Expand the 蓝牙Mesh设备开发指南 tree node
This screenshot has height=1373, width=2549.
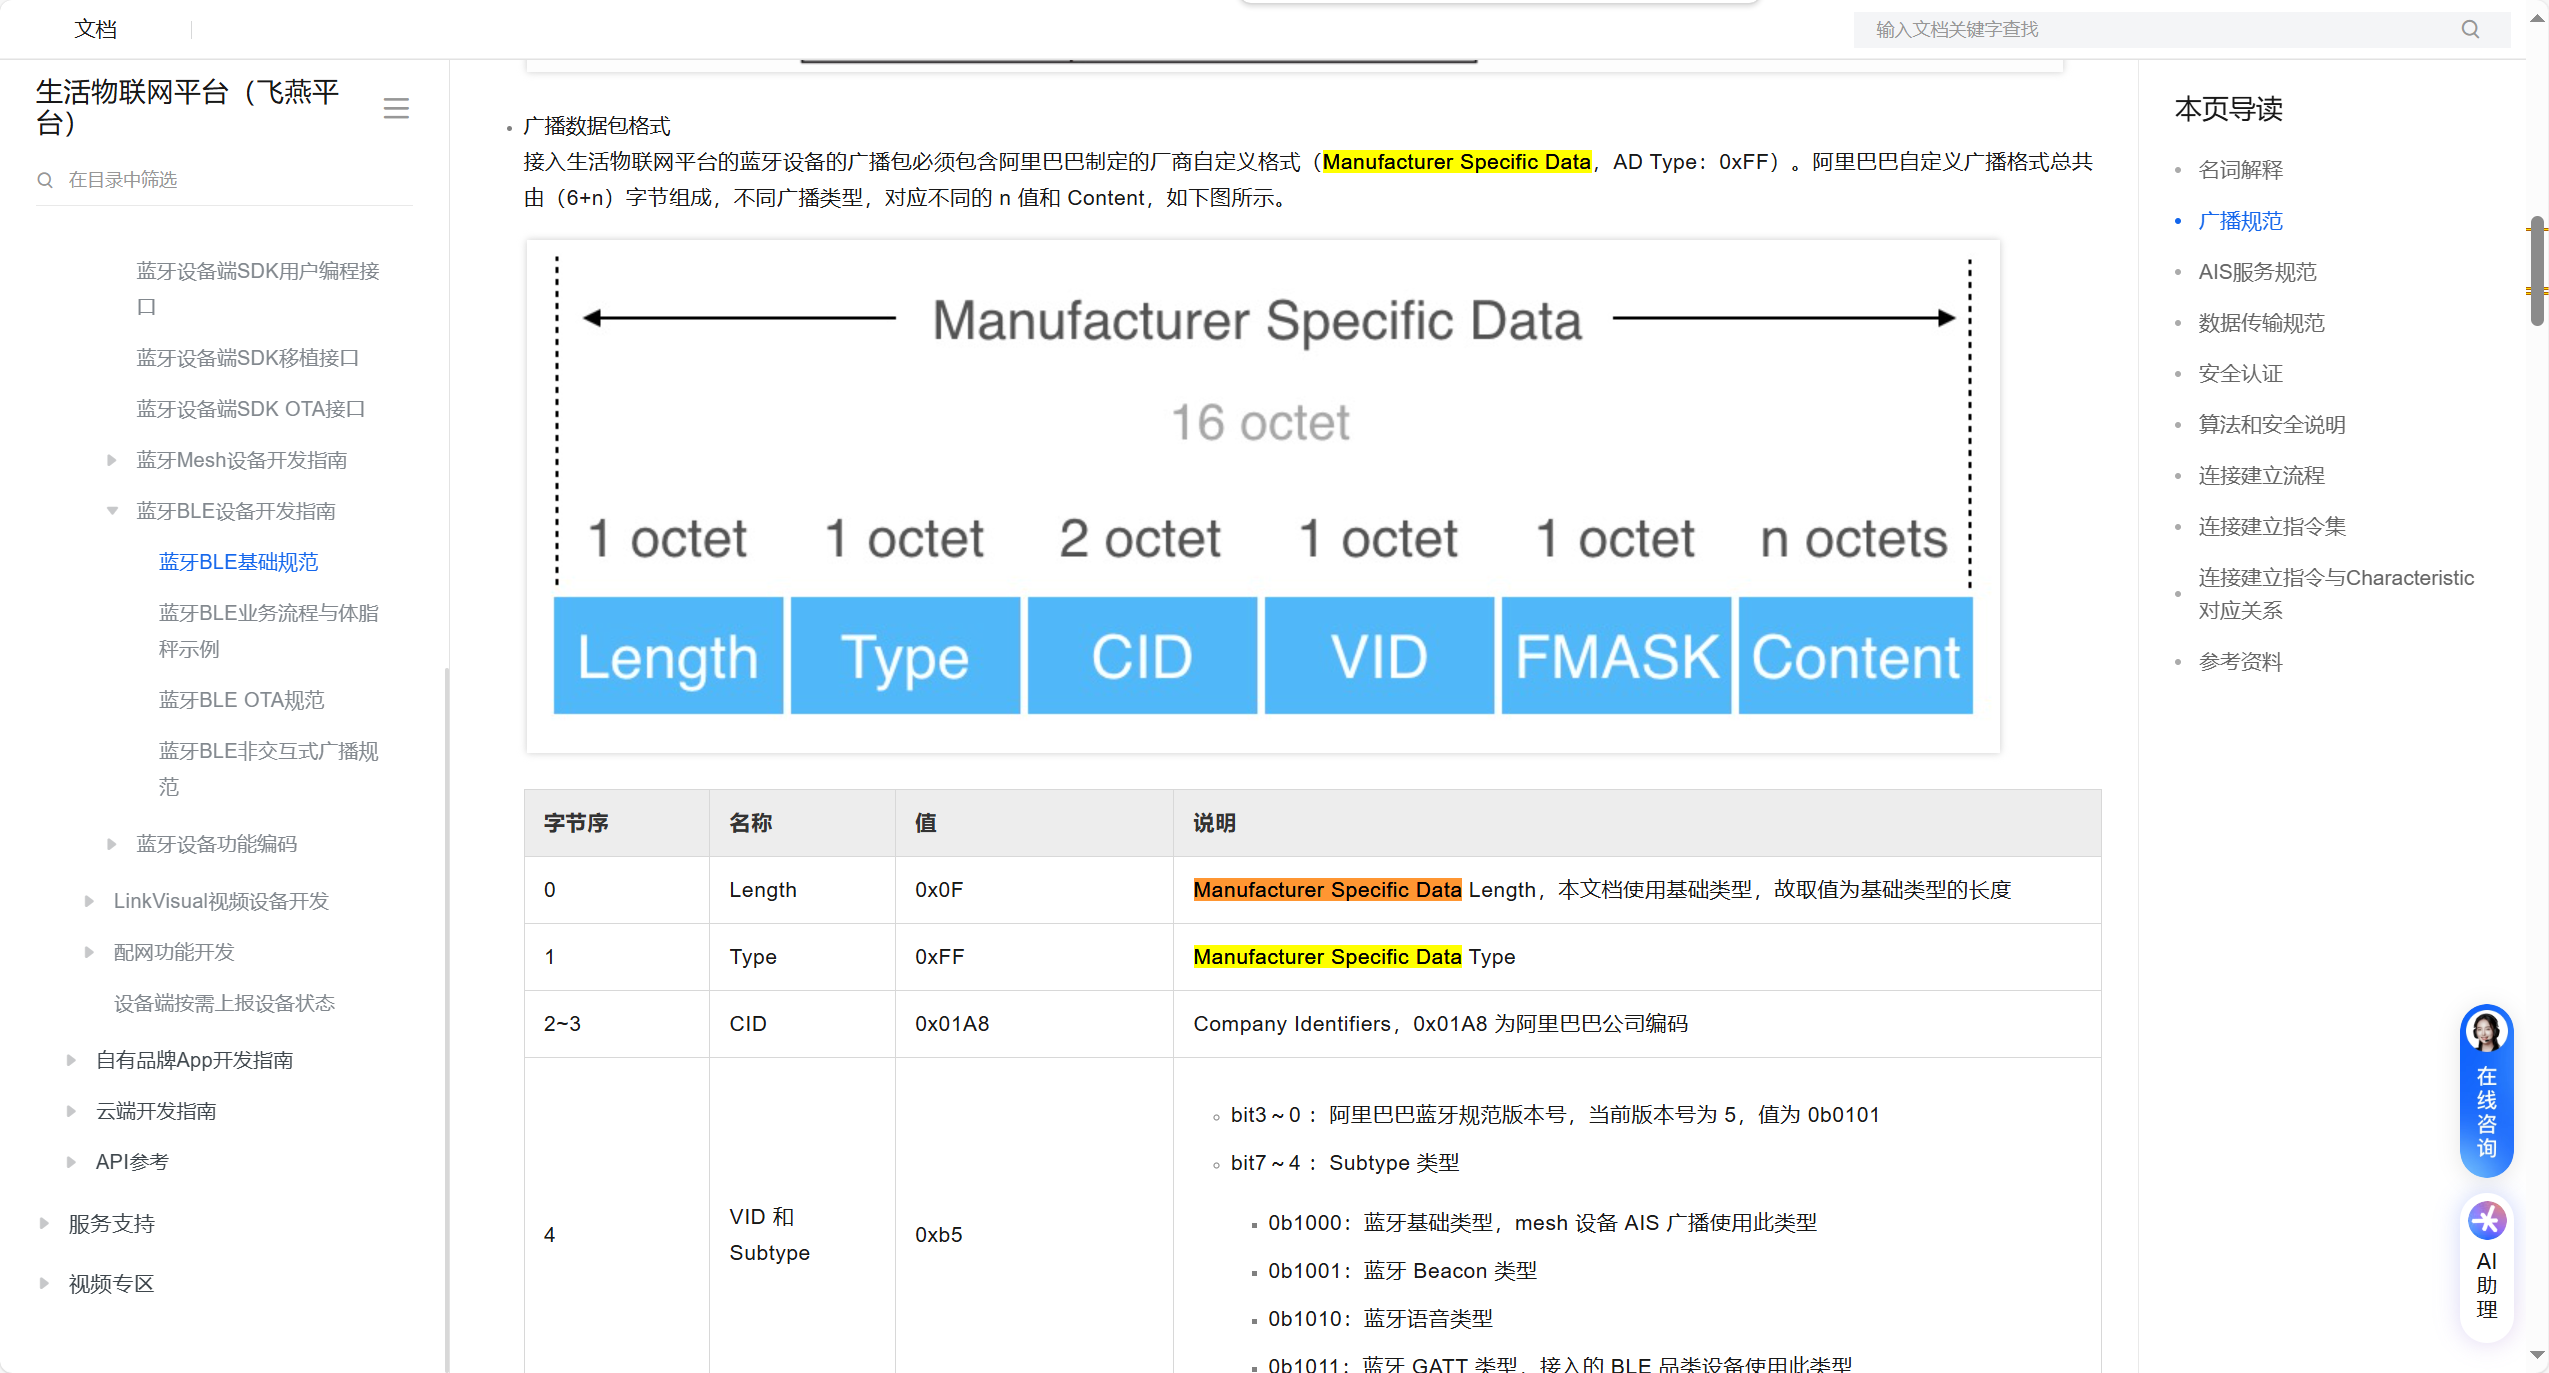[x=112, y=460]
